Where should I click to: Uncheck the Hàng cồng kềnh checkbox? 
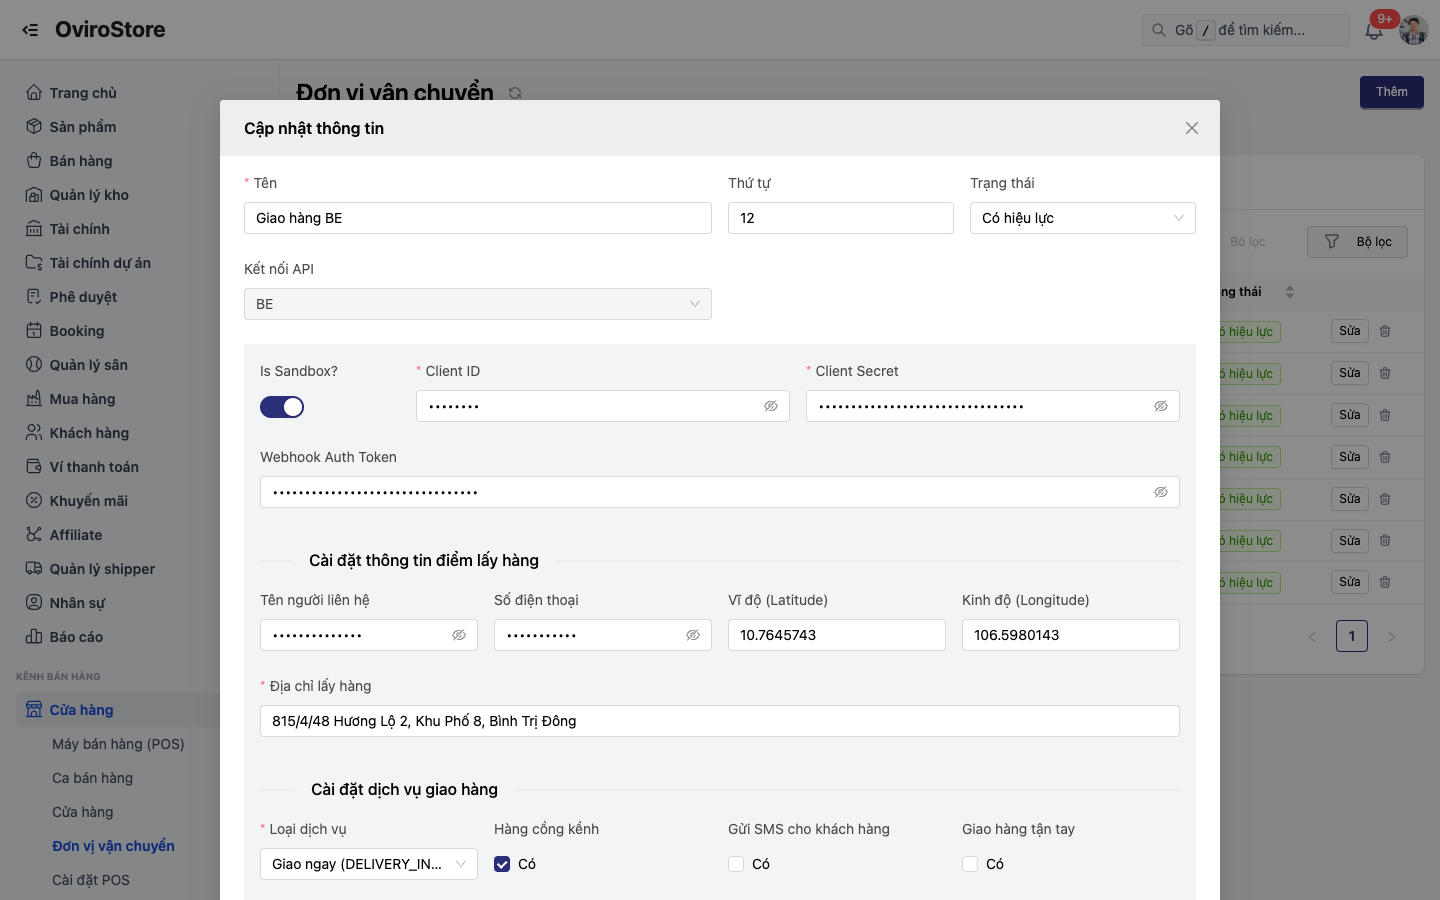[502, 864]
